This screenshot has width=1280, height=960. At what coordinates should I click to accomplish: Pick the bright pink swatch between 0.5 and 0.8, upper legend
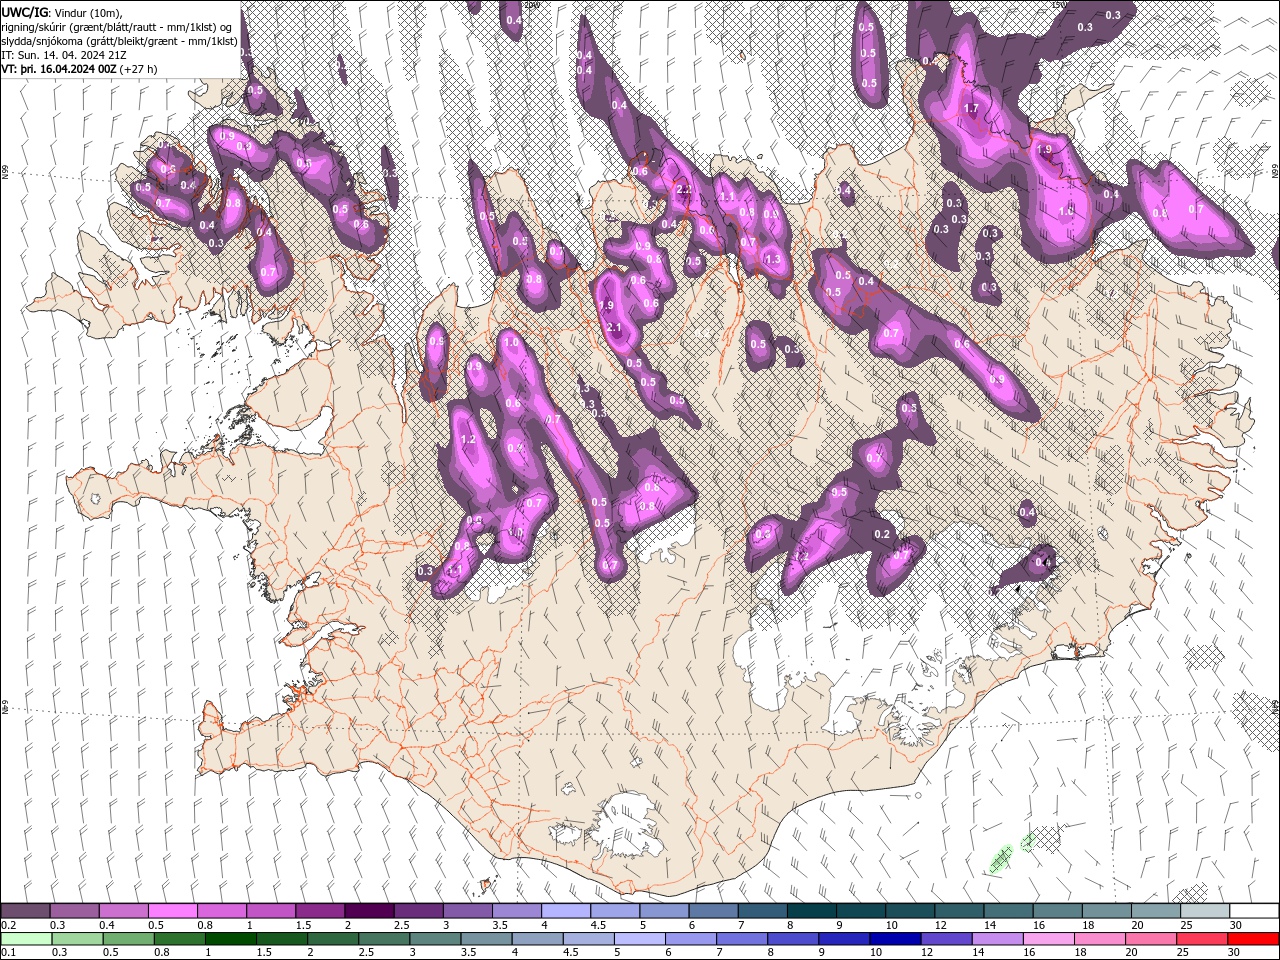point(173,911)
